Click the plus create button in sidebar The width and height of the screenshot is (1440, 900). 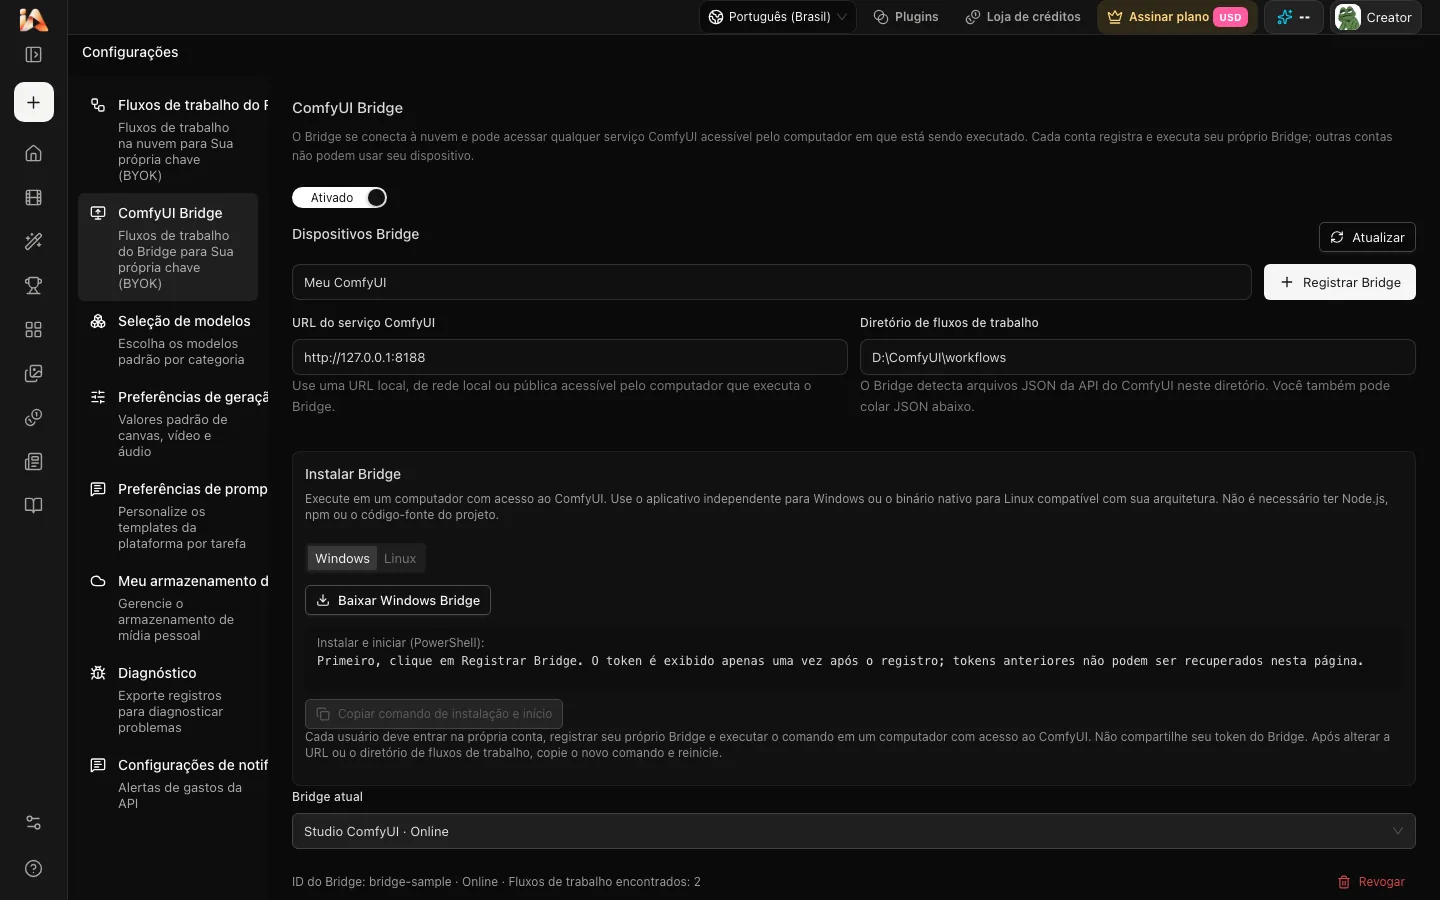pyautogui.click(x=34, y=102)
